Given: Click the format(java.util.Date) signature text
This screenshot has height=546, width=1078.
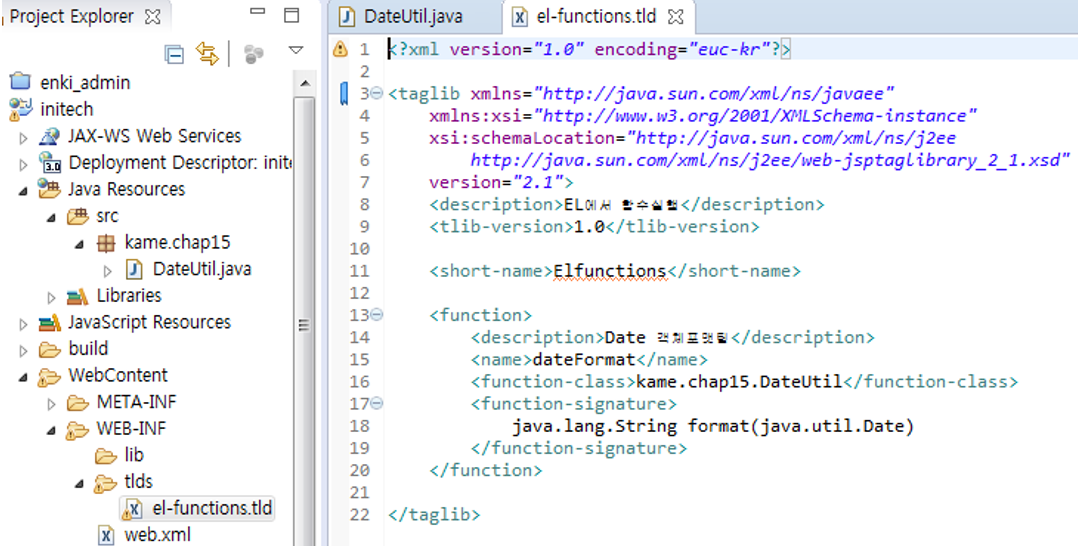Looking at the screenshot, I should point(800,426).
